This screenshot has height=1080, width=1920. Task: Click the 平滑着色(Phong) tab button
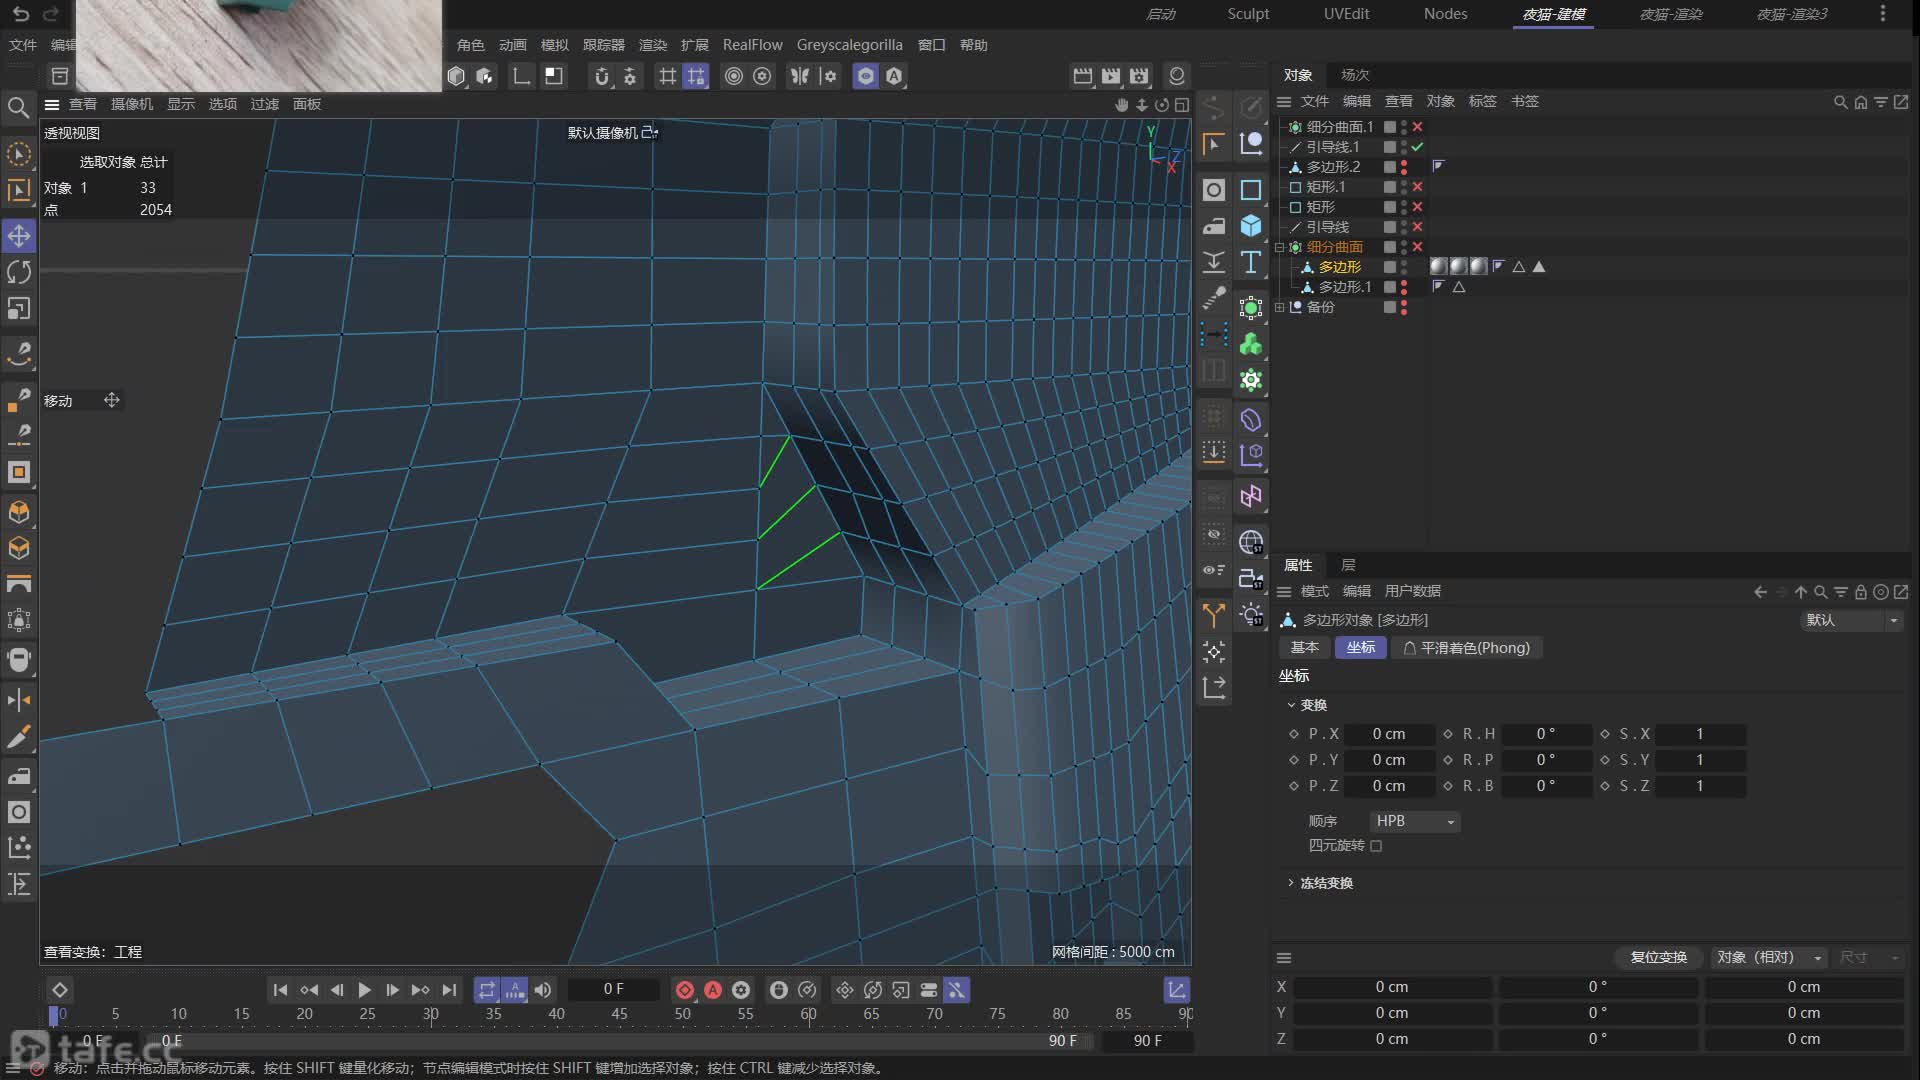[1466, 648]
